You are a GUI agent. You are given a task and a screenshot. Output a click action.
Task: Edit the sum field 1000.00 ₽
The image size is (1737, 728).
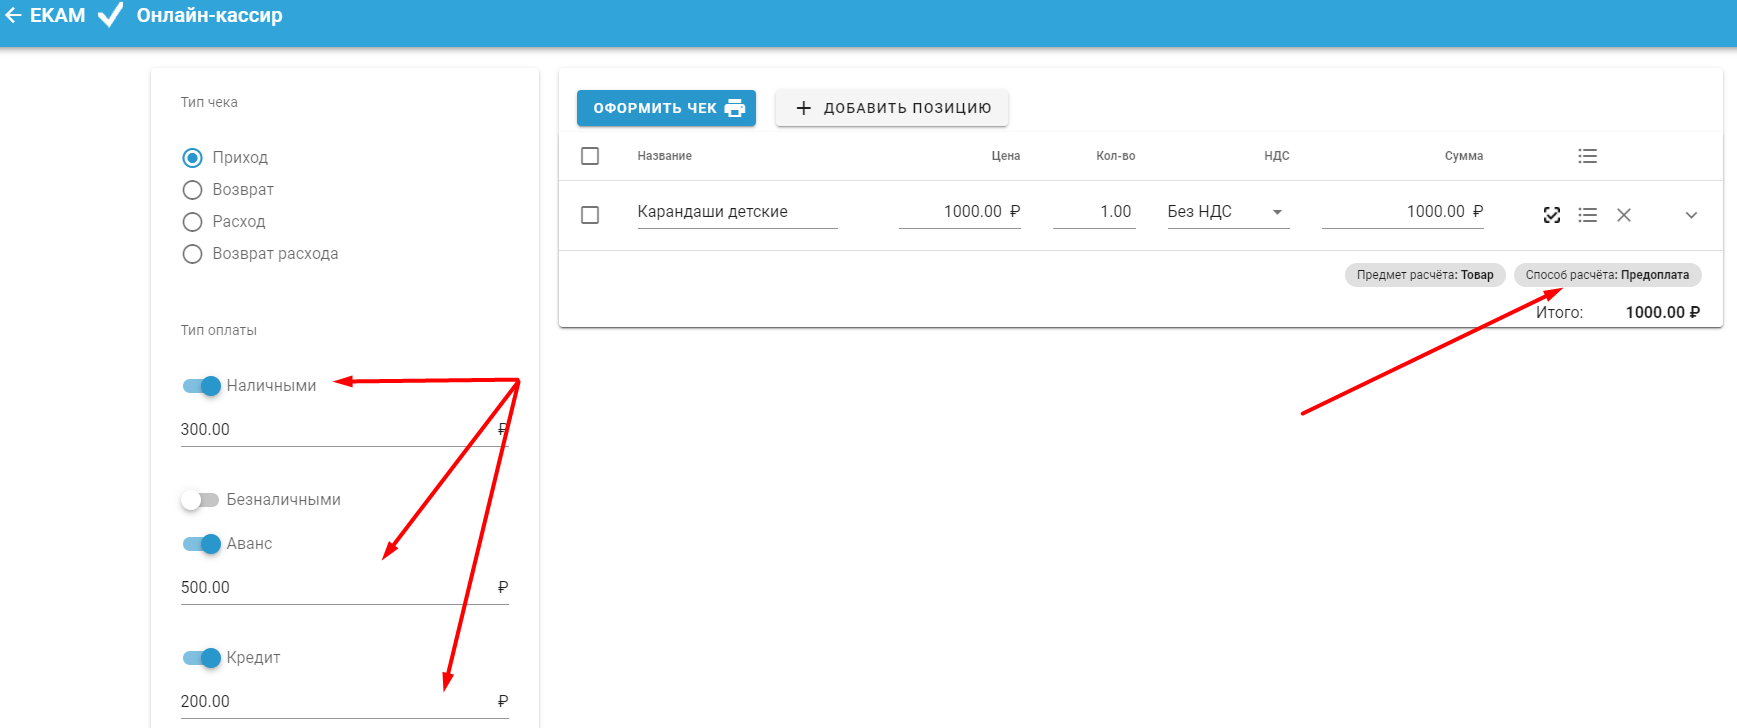point(1403,212)
